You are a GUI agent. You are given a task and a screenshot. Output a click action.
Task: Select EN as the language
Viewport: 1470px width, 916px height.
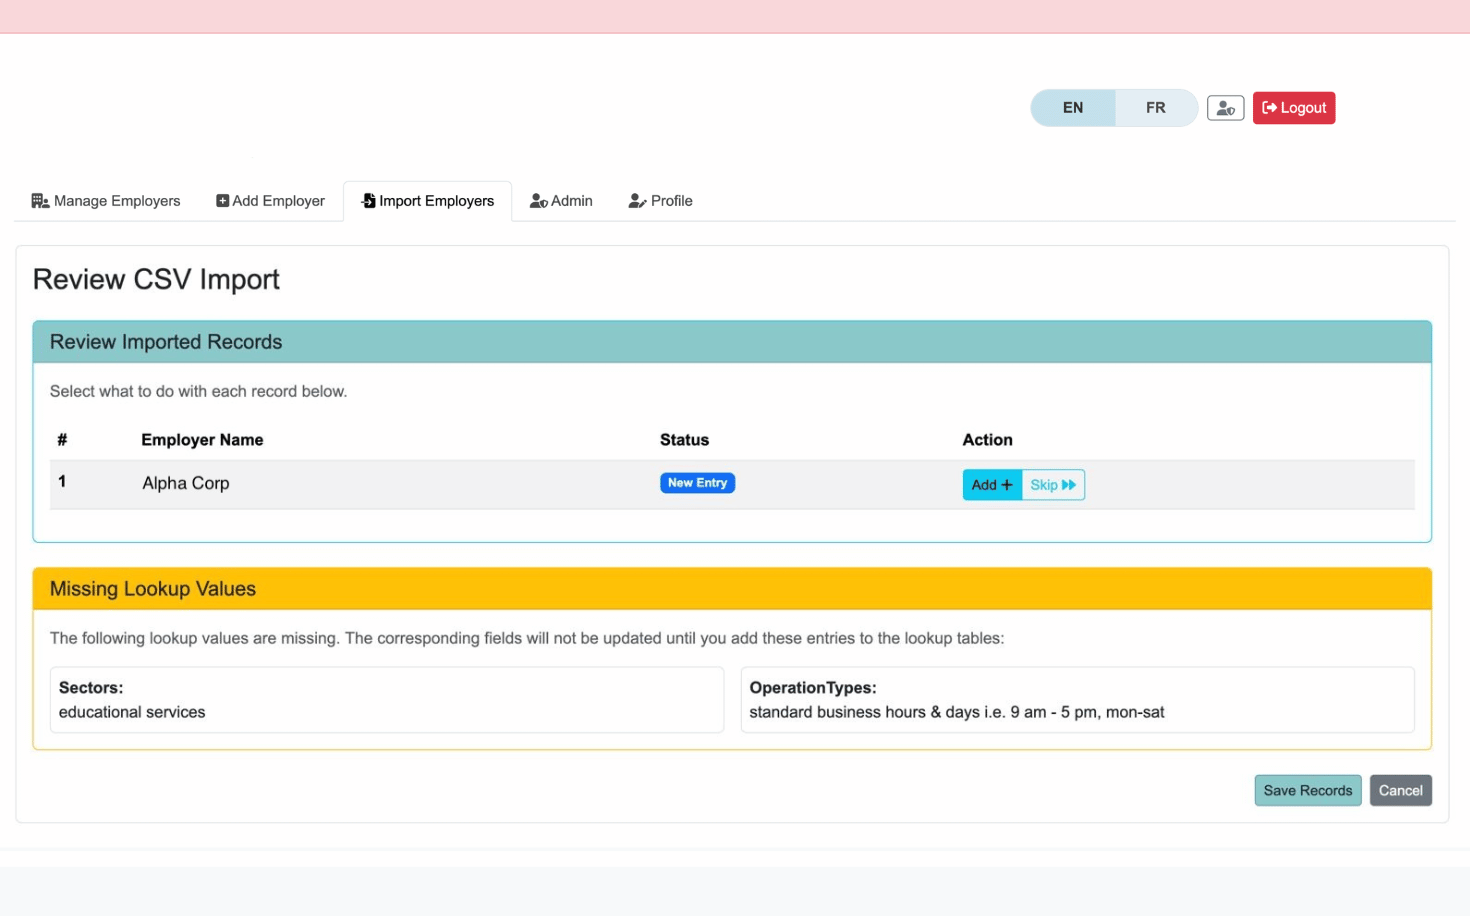(1073, 107)
